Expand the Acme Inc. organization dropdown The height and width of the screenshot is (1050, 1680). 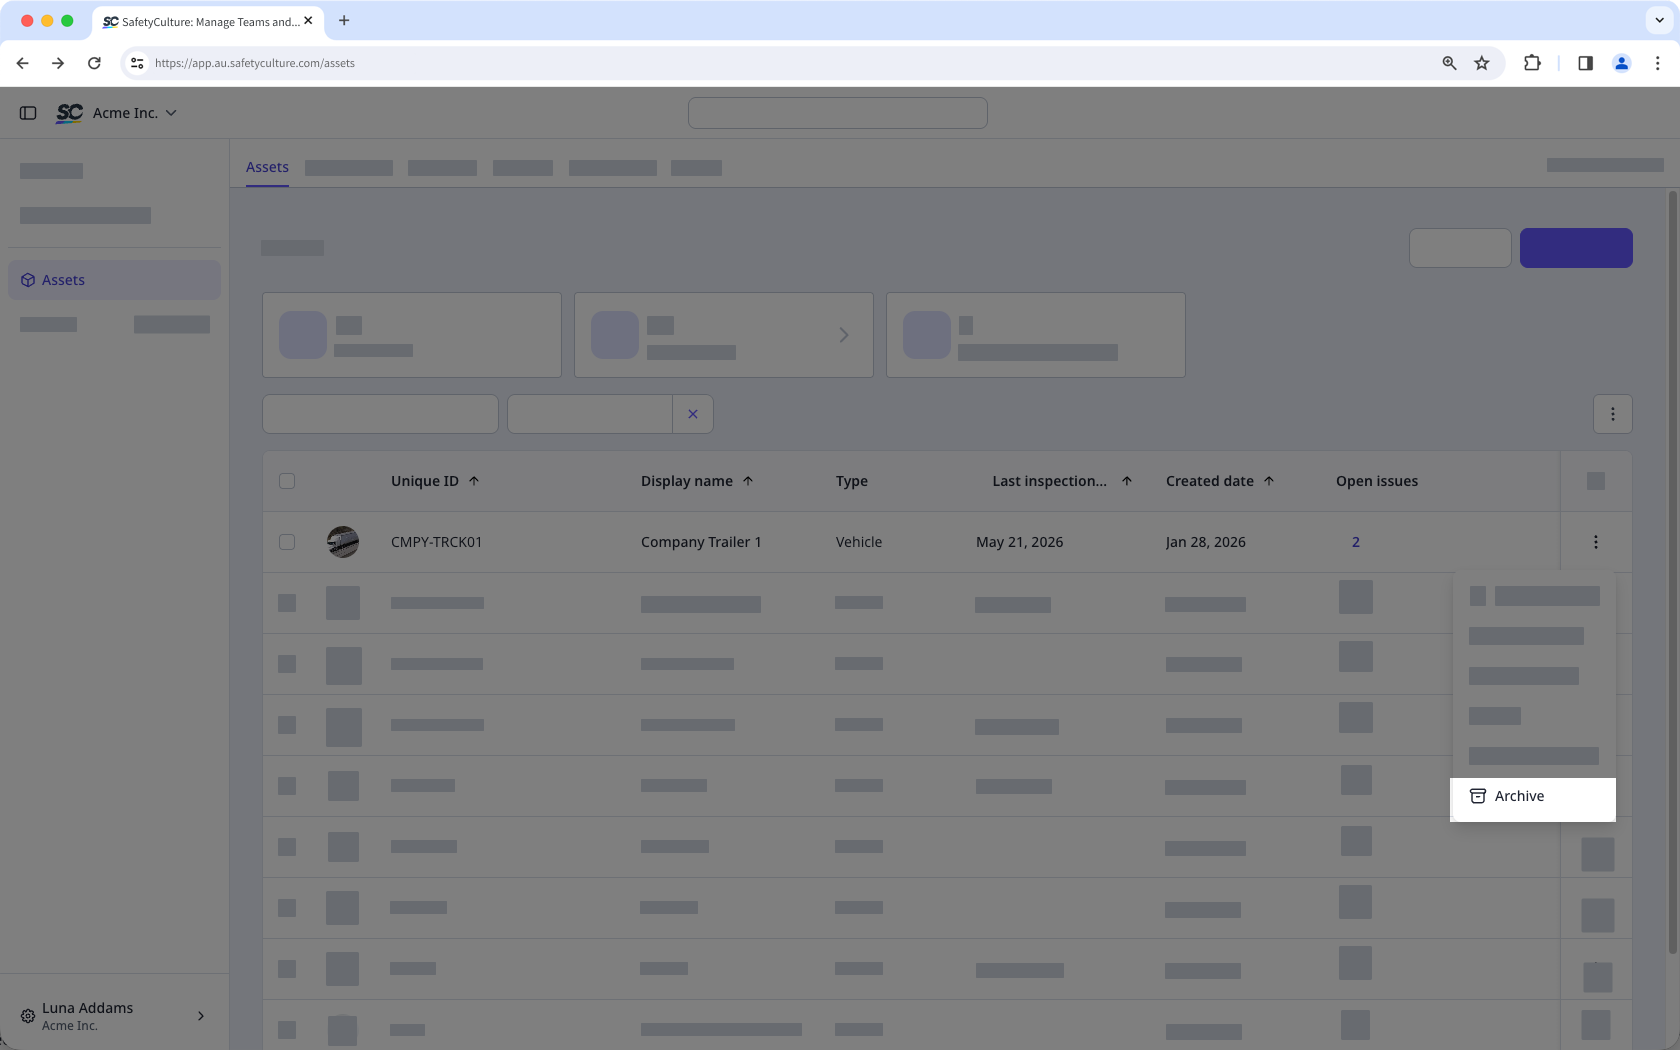[134, 113]
